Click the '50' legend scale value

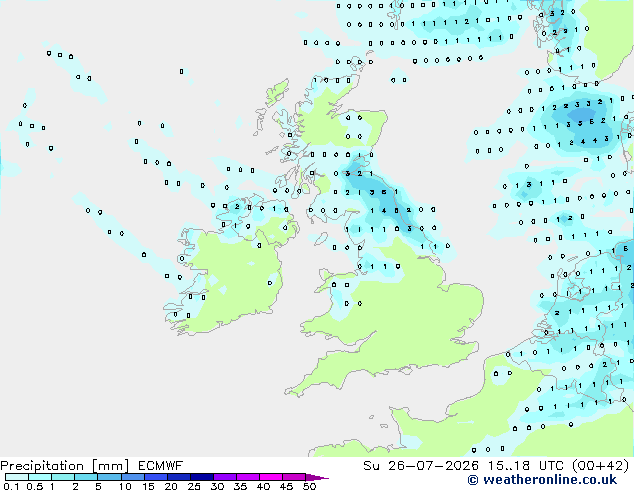tap(309, 486)
